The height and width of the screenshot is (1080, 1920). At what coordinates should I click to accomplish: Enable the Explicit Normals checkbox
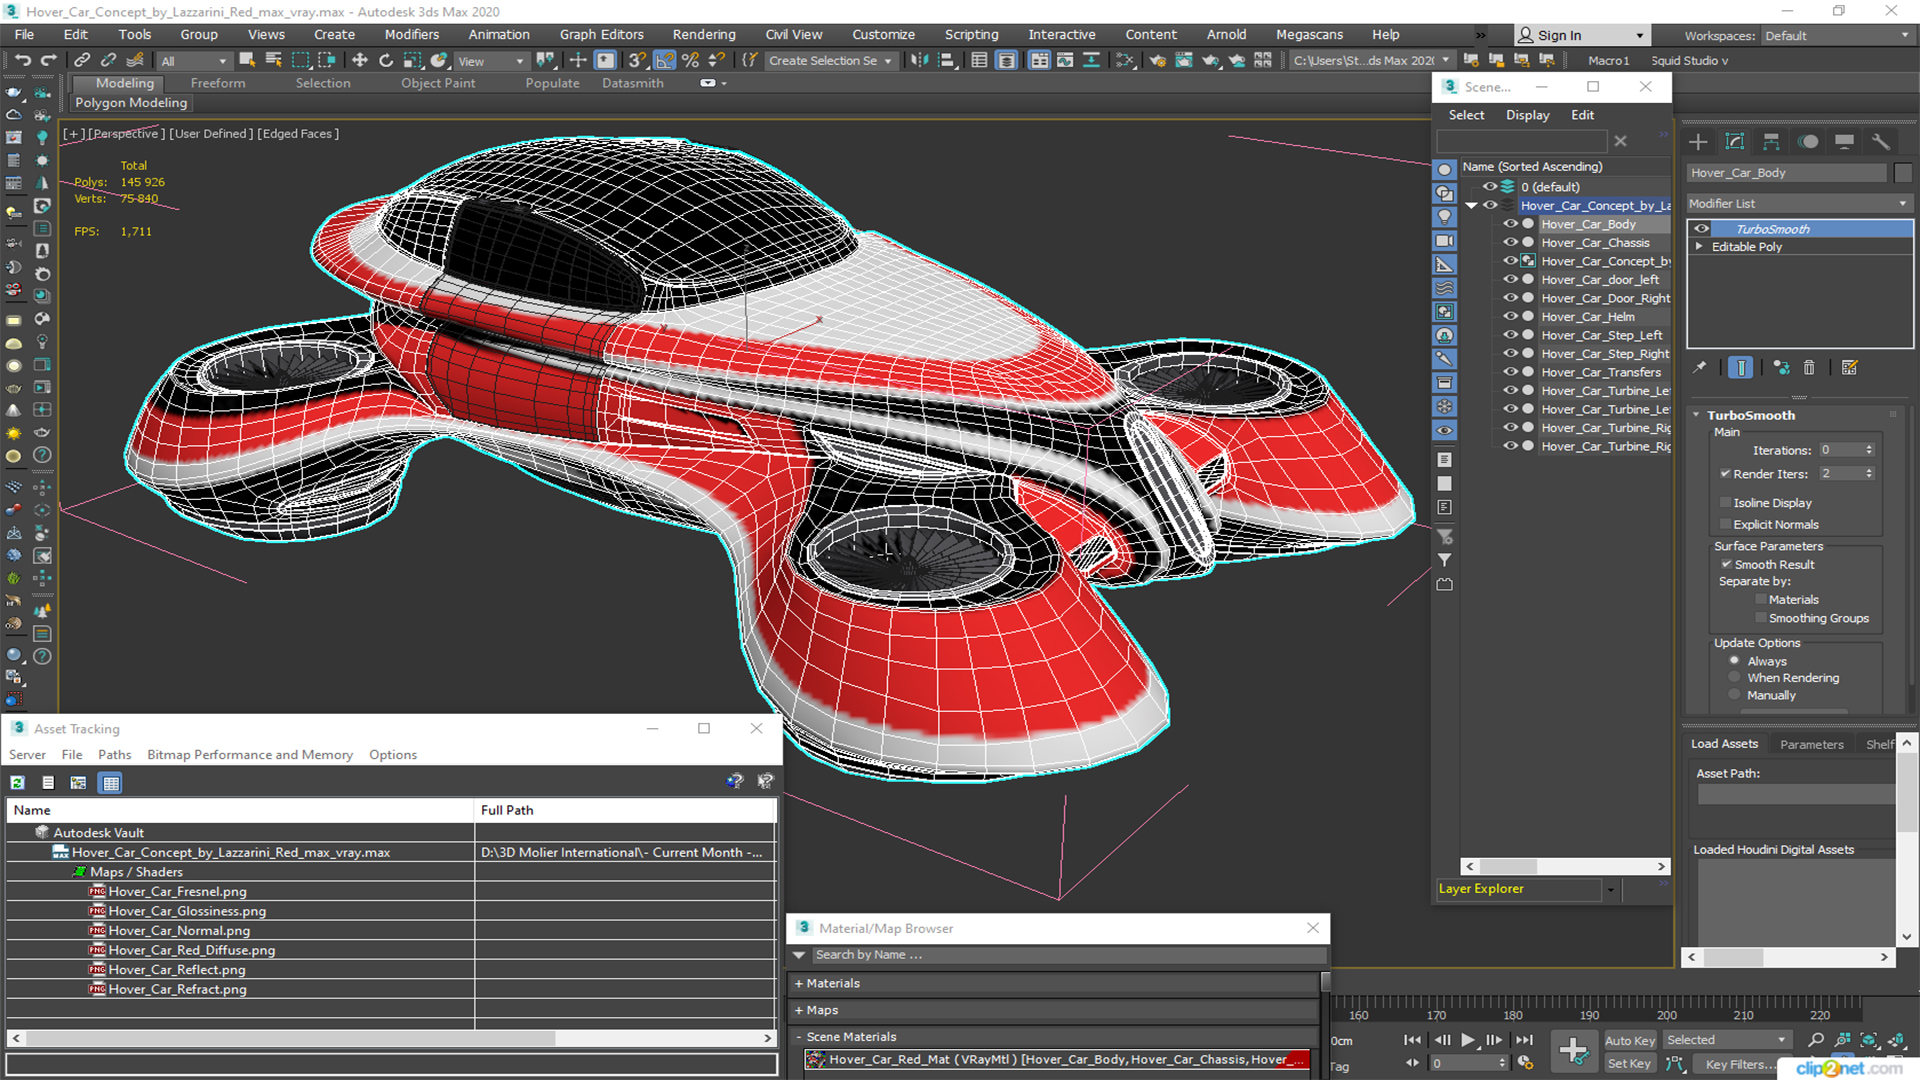pos(1725,525)
